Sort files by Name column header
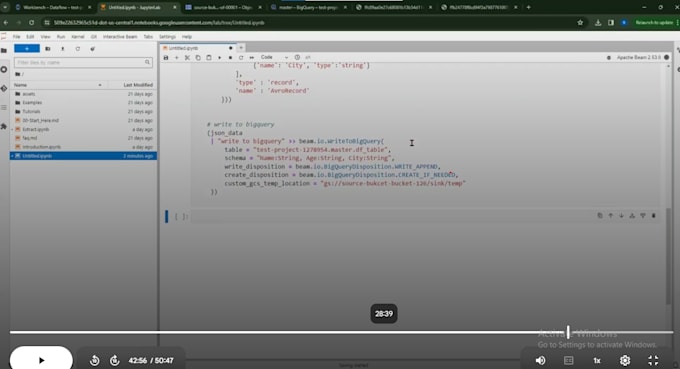The image size is (680, 369). 20,85
